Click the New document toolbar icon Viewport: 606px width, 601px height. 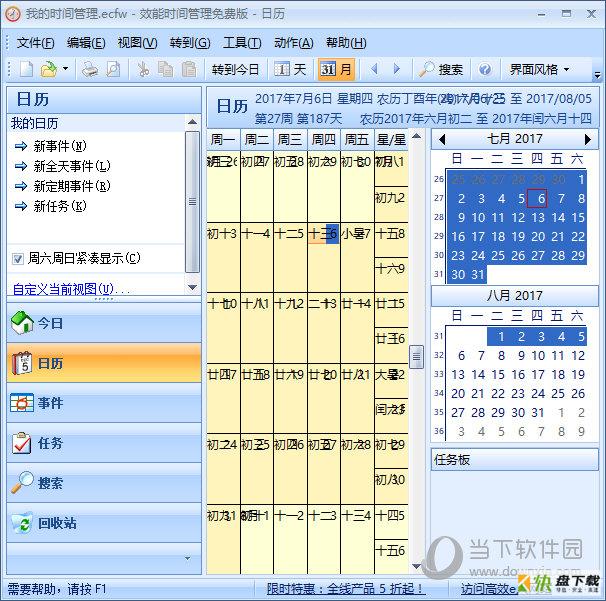(x=26, y=70)
